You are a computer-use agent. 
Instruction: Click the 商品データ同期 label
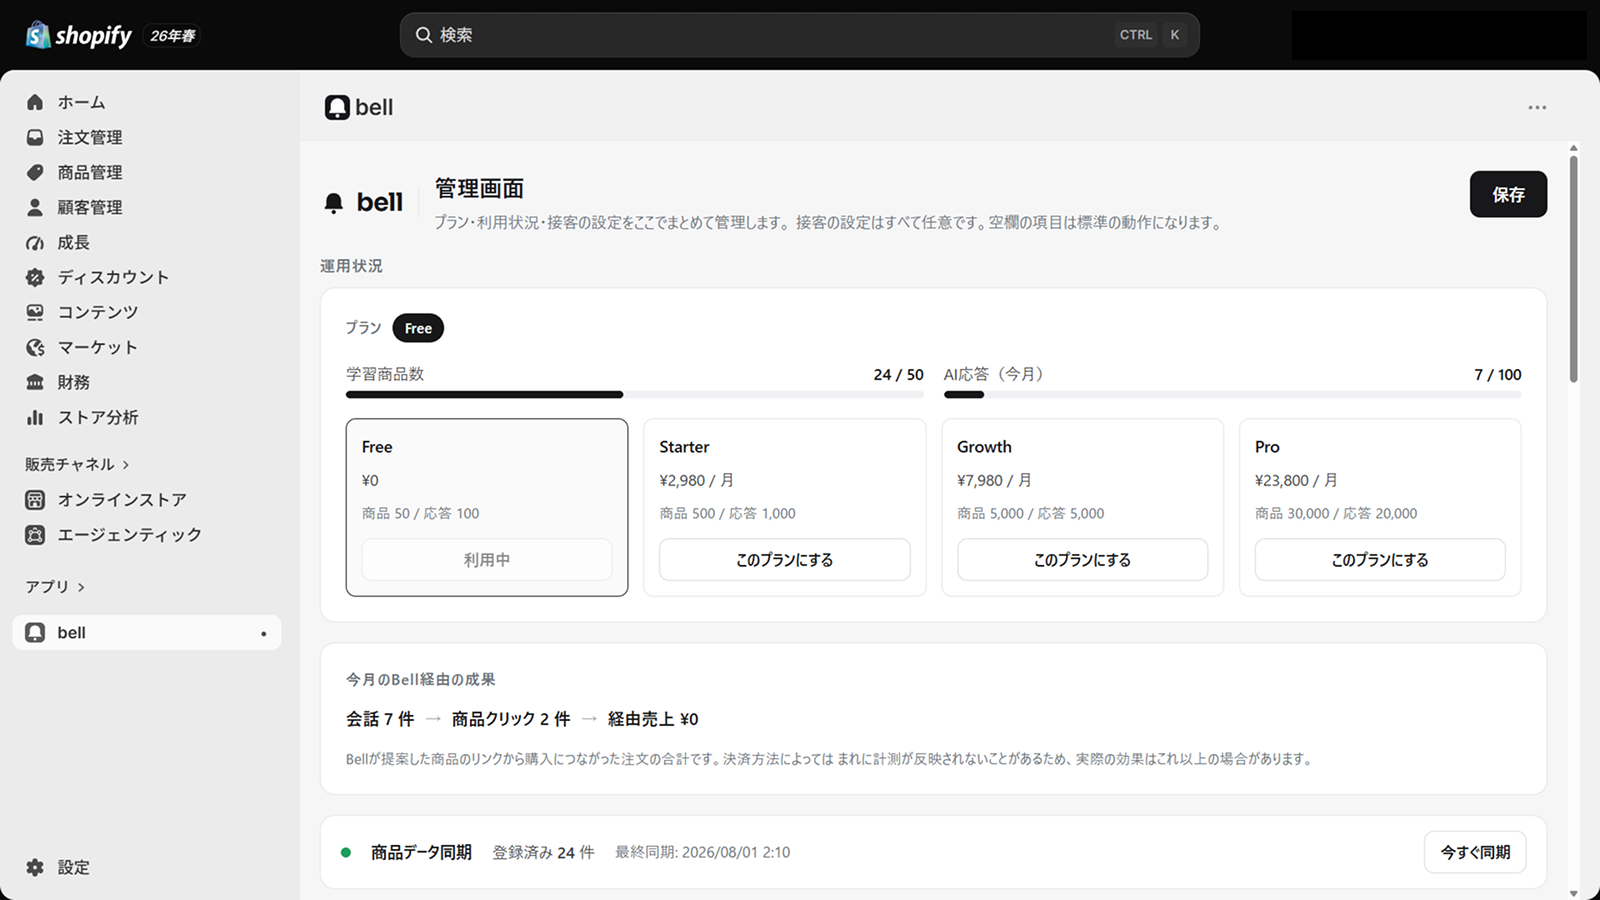click(421, 852)
